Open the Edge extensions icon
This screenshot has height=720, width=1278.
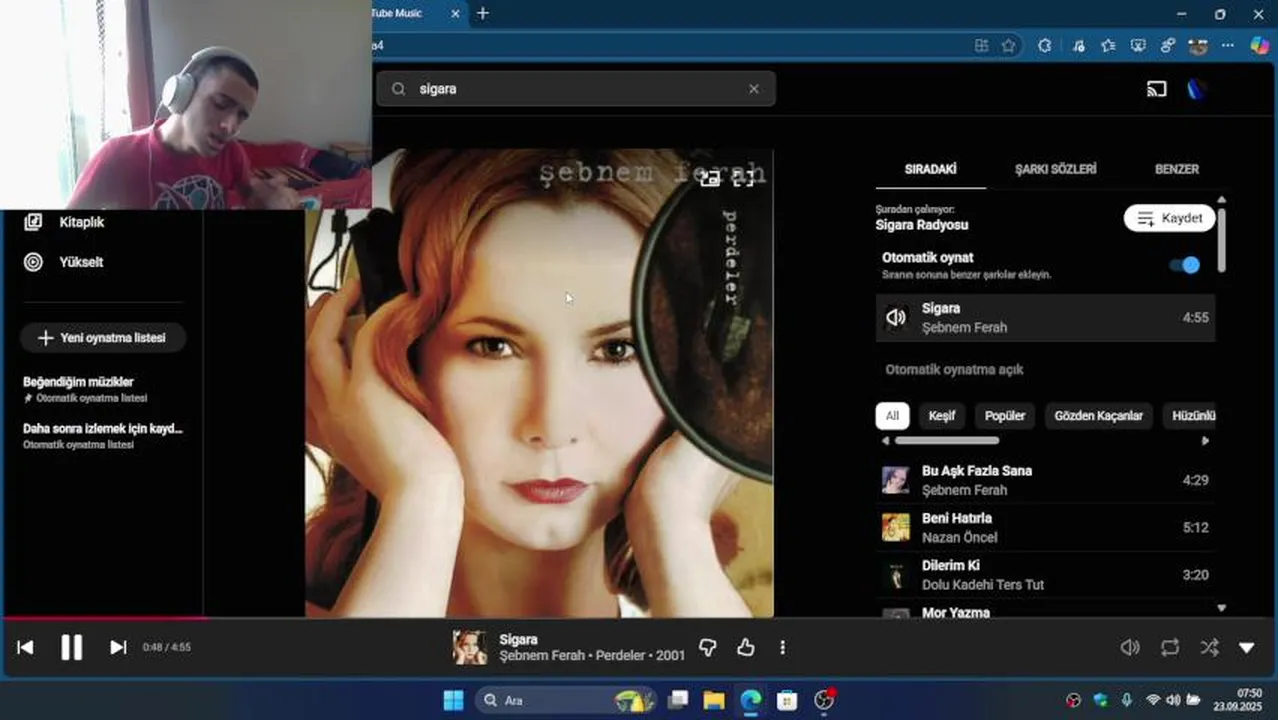[1044, 46]
